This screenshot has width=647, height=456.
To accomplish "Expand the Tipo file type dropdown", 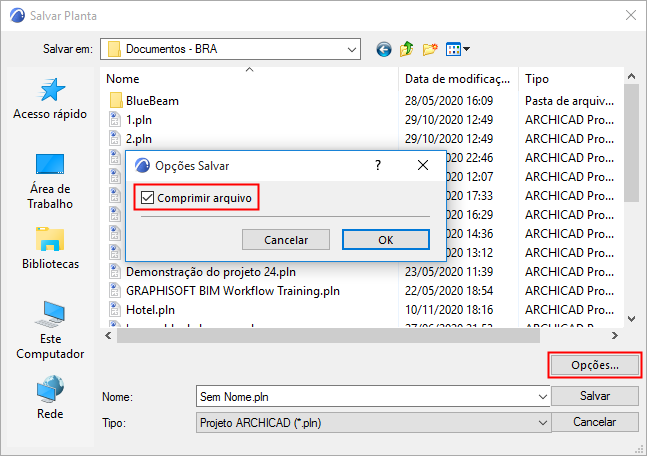I will (543, 423).
